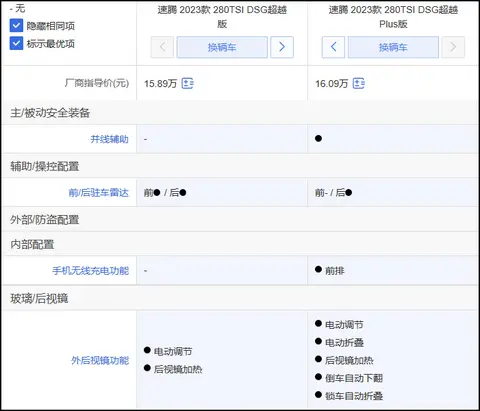The width and height of the screenshot is (480, 411).
Task: Click 锁车自动折叠 mirror feature
Action: [x=354, y=396]
